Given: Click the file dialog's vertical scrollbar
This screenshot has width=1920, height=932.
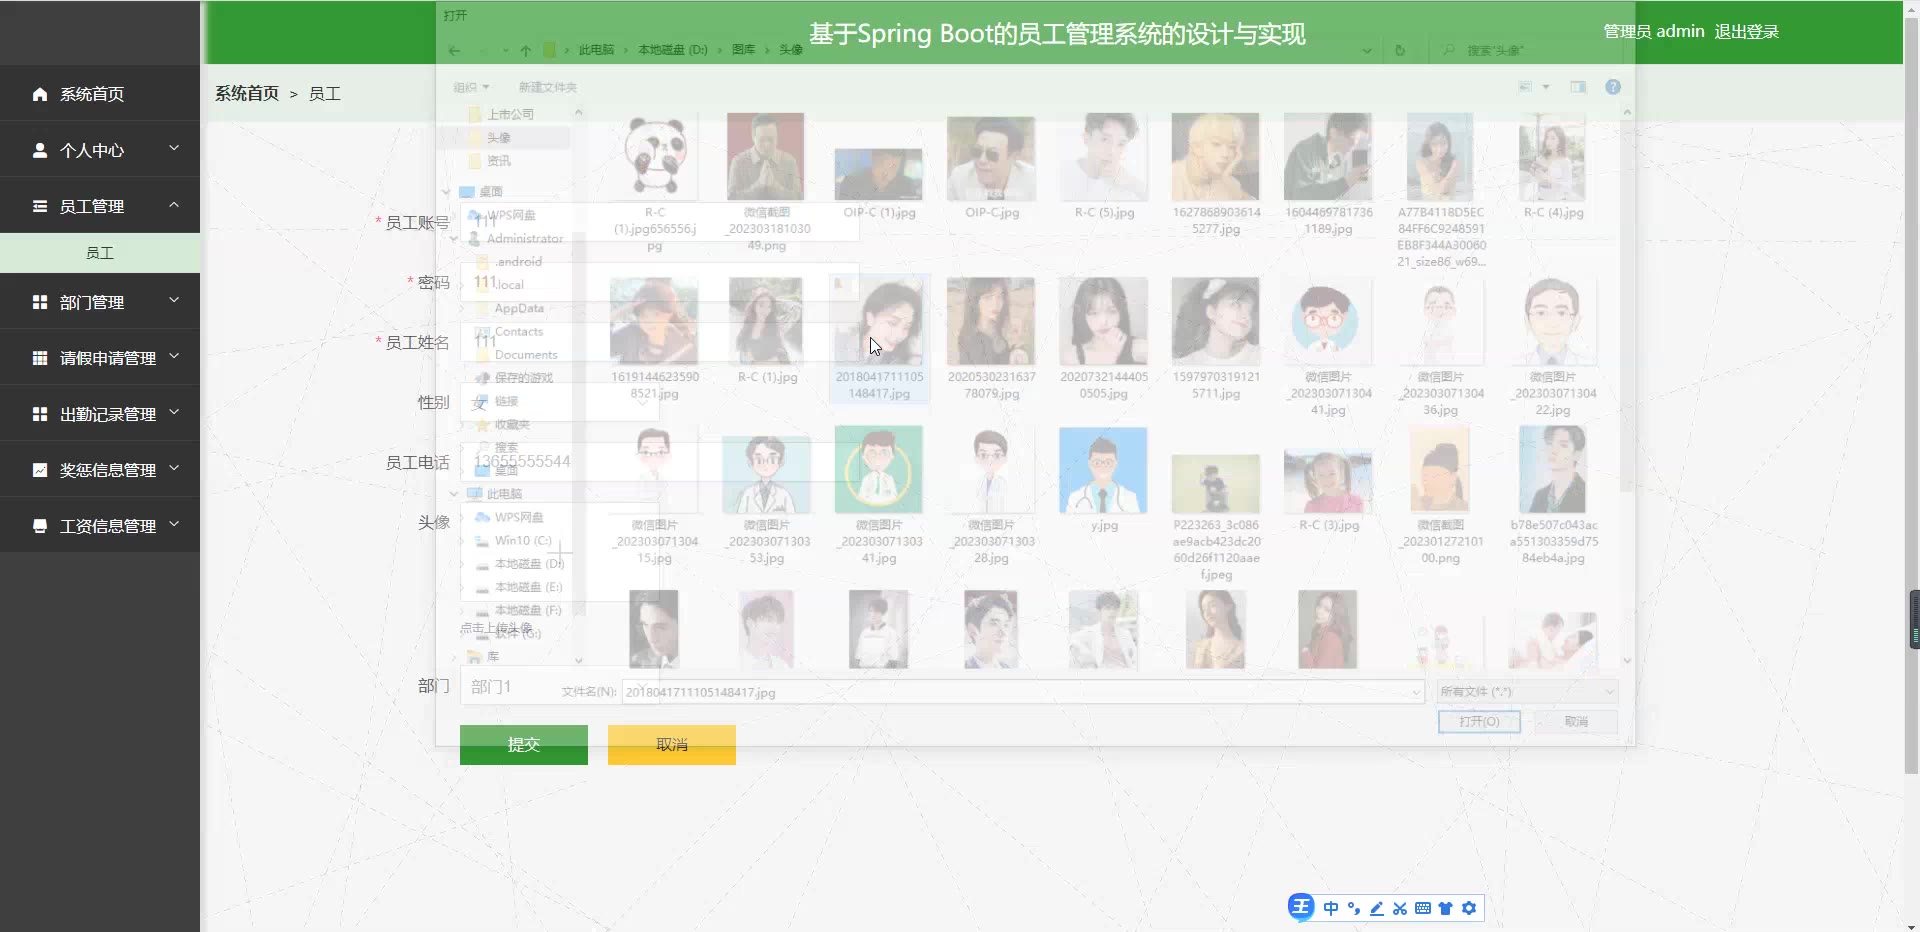Looking at the screenshot, I should coord(1627,305).
